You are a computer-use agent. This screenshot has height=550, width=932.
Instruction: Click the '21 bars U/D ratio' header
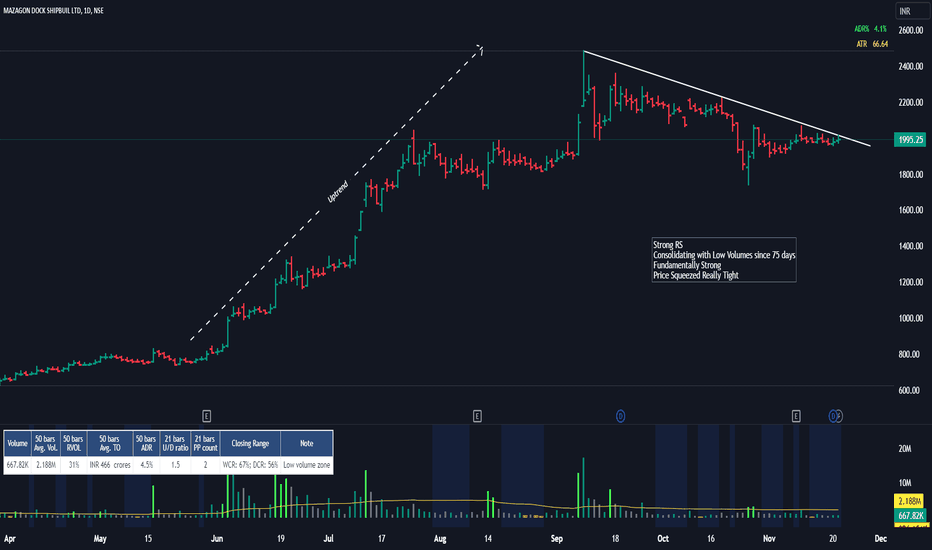175,444
